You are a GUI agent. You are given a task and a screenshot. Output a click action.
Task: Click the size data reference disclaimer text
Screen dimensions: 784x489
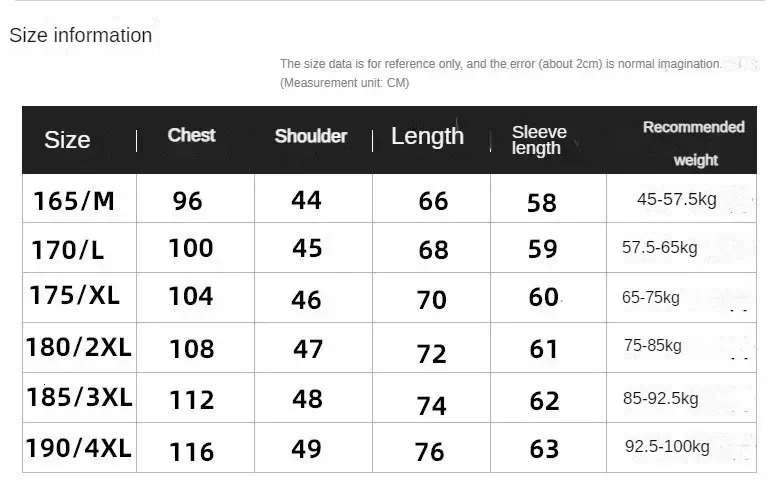(x=500, y=64)
